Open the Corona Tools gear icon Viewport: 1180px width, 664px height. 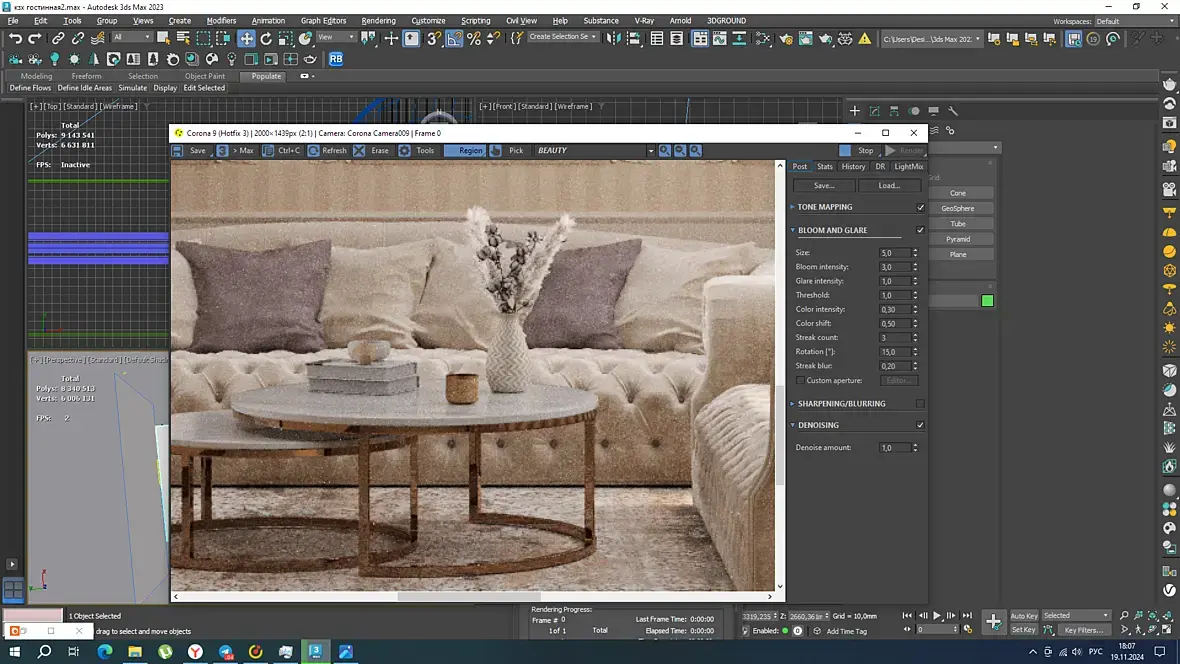pyautogui.click(x=405, y=151)
